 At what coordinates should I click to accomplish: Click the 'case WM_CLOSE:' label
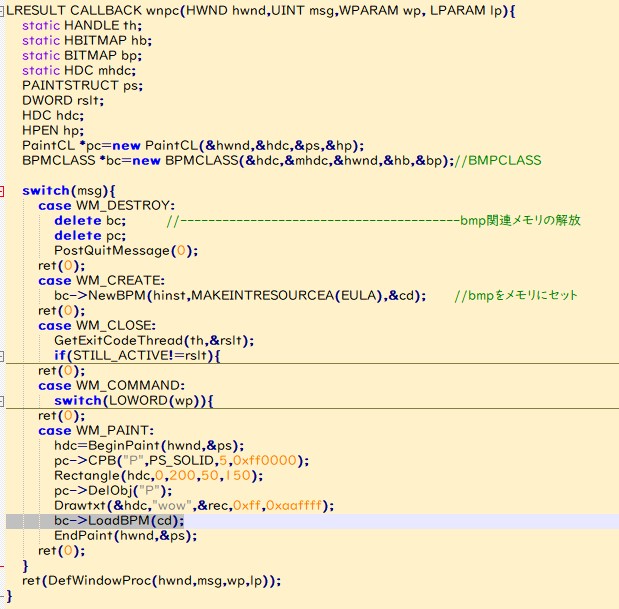click(x=97, y=326)
